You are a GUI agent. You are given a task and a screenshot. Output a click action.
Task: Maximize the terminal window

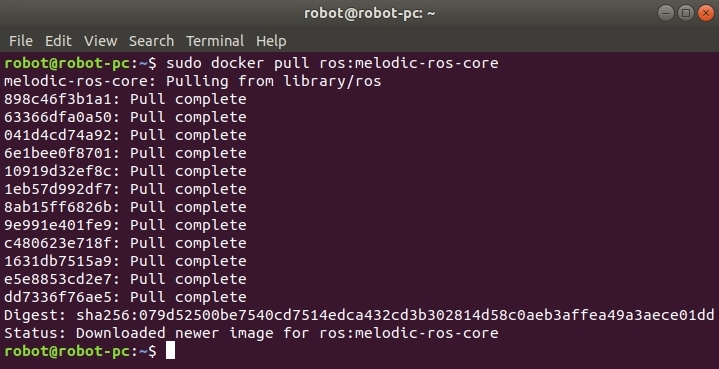point(686,13)
